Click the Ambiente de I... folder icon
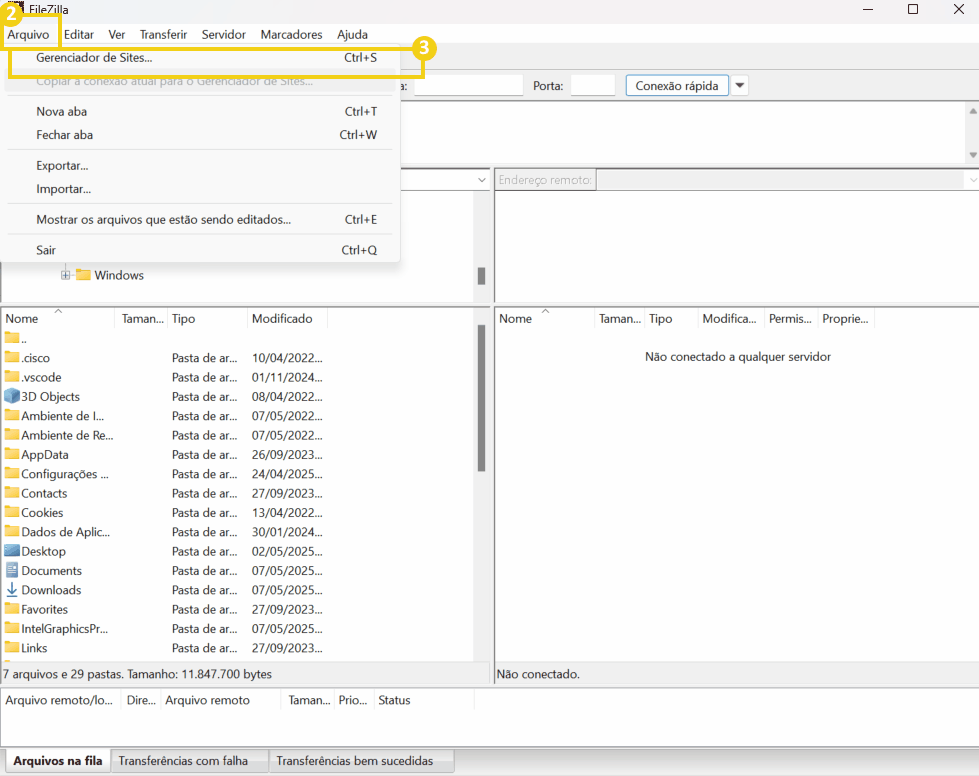 pyautogui.click(x=12, y=415)
